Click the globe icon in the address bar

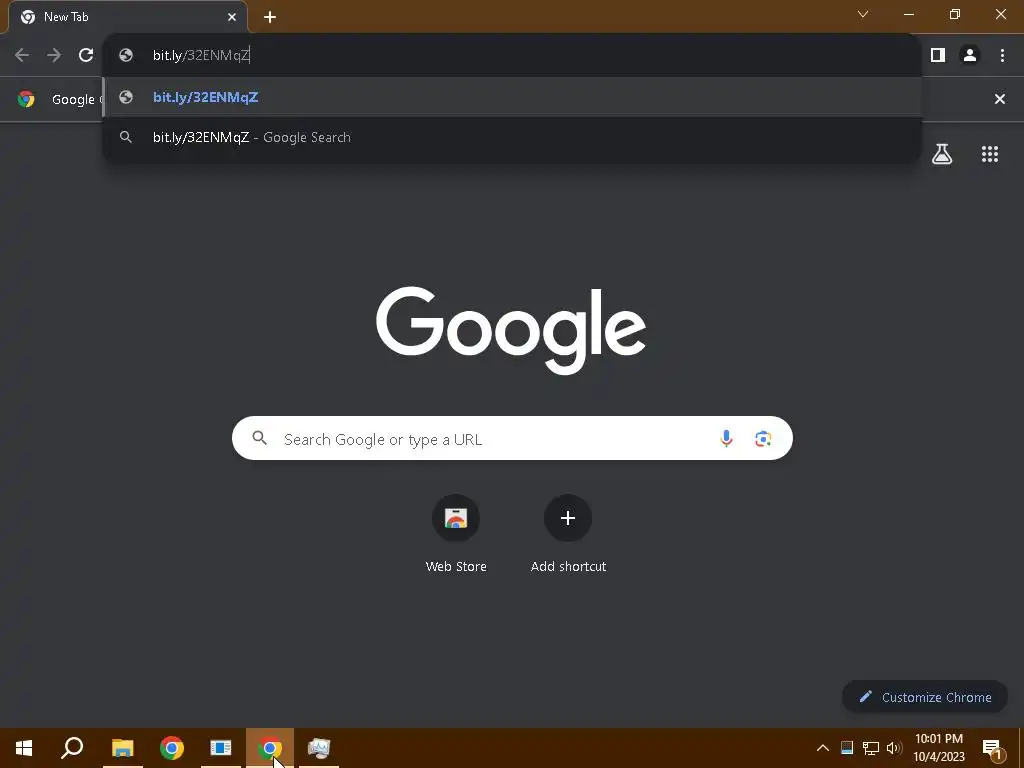[x=126, y=55]
